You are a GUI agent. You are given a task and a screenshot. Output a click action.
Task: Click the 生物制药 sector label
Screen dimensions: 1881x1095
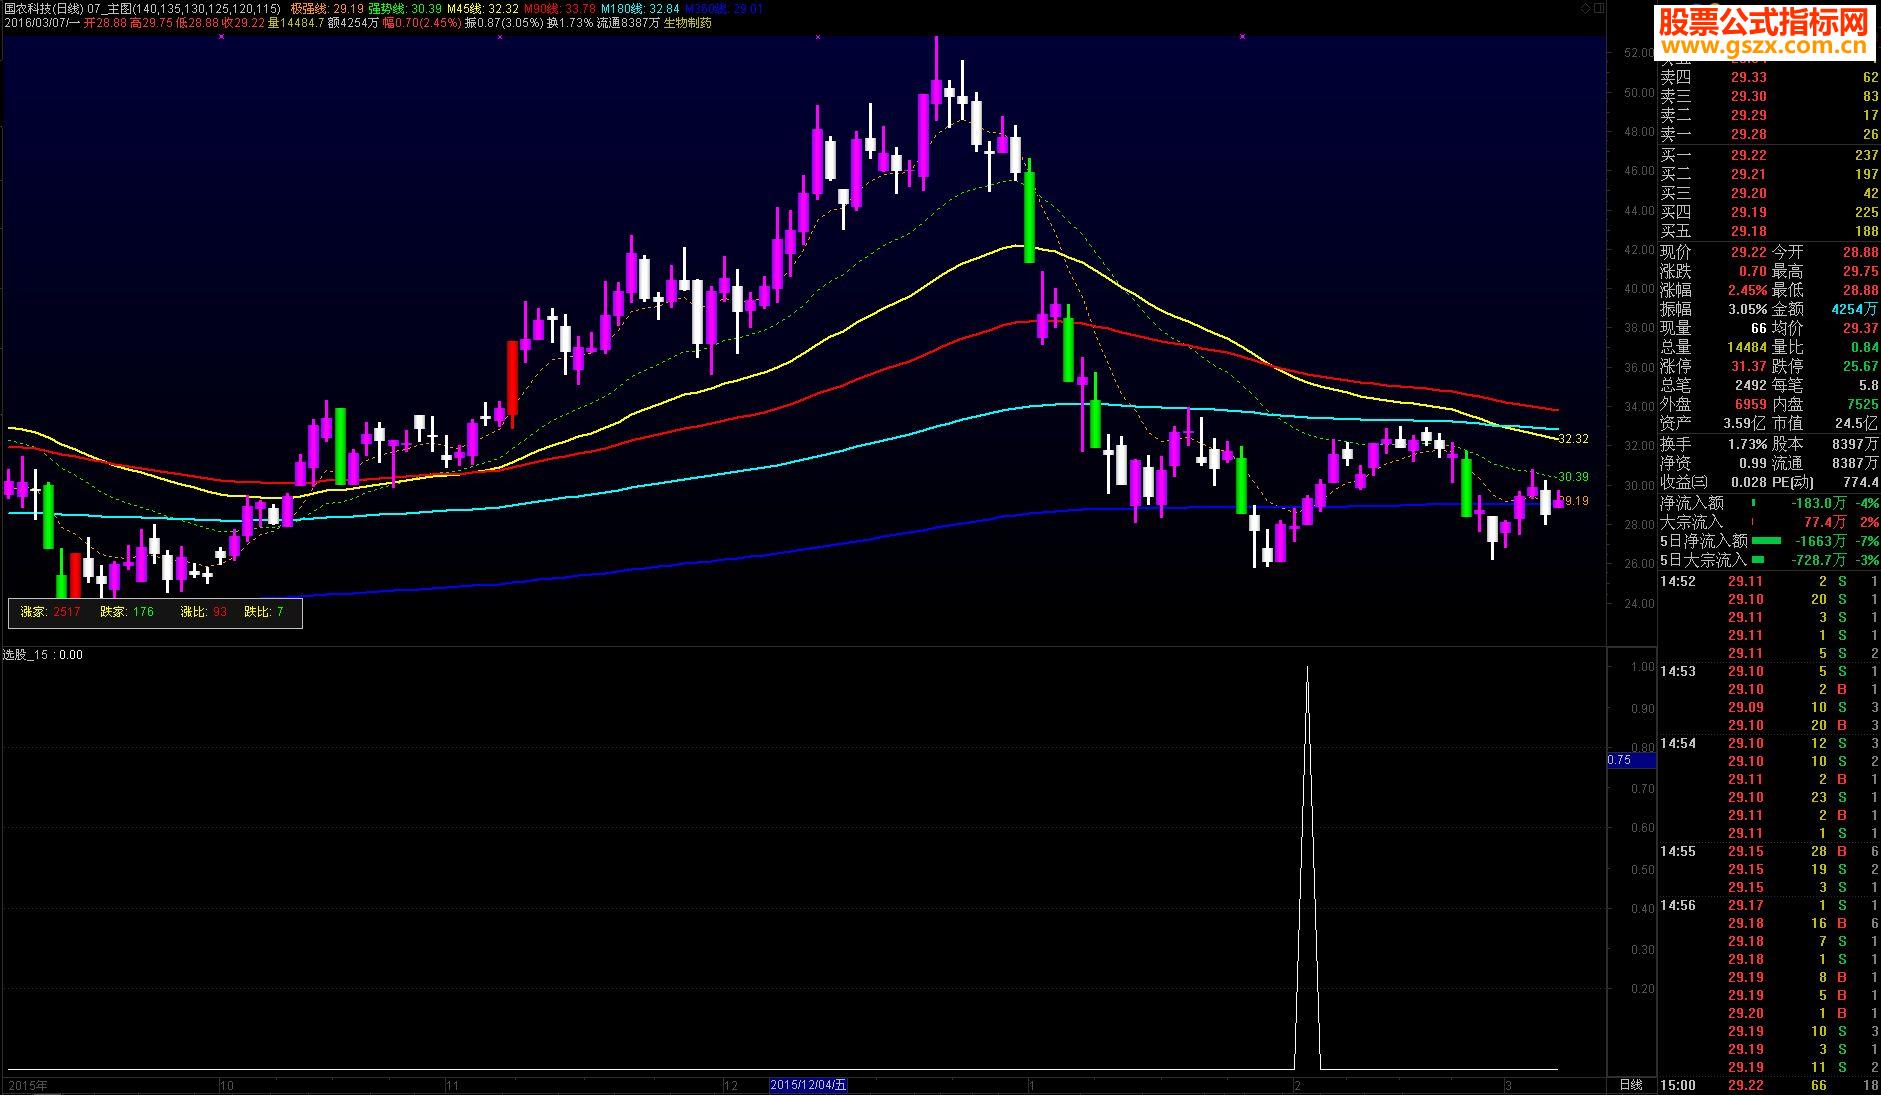click(x=688, y=22)
